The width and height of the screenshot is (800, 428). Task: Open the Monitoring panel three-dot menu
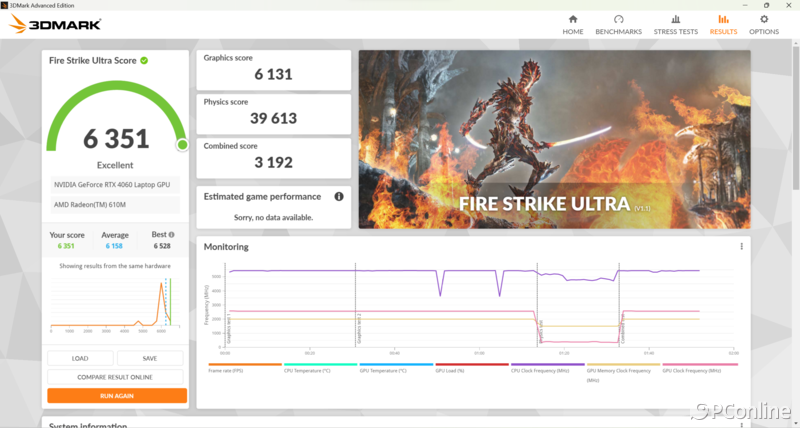[741, 246]
